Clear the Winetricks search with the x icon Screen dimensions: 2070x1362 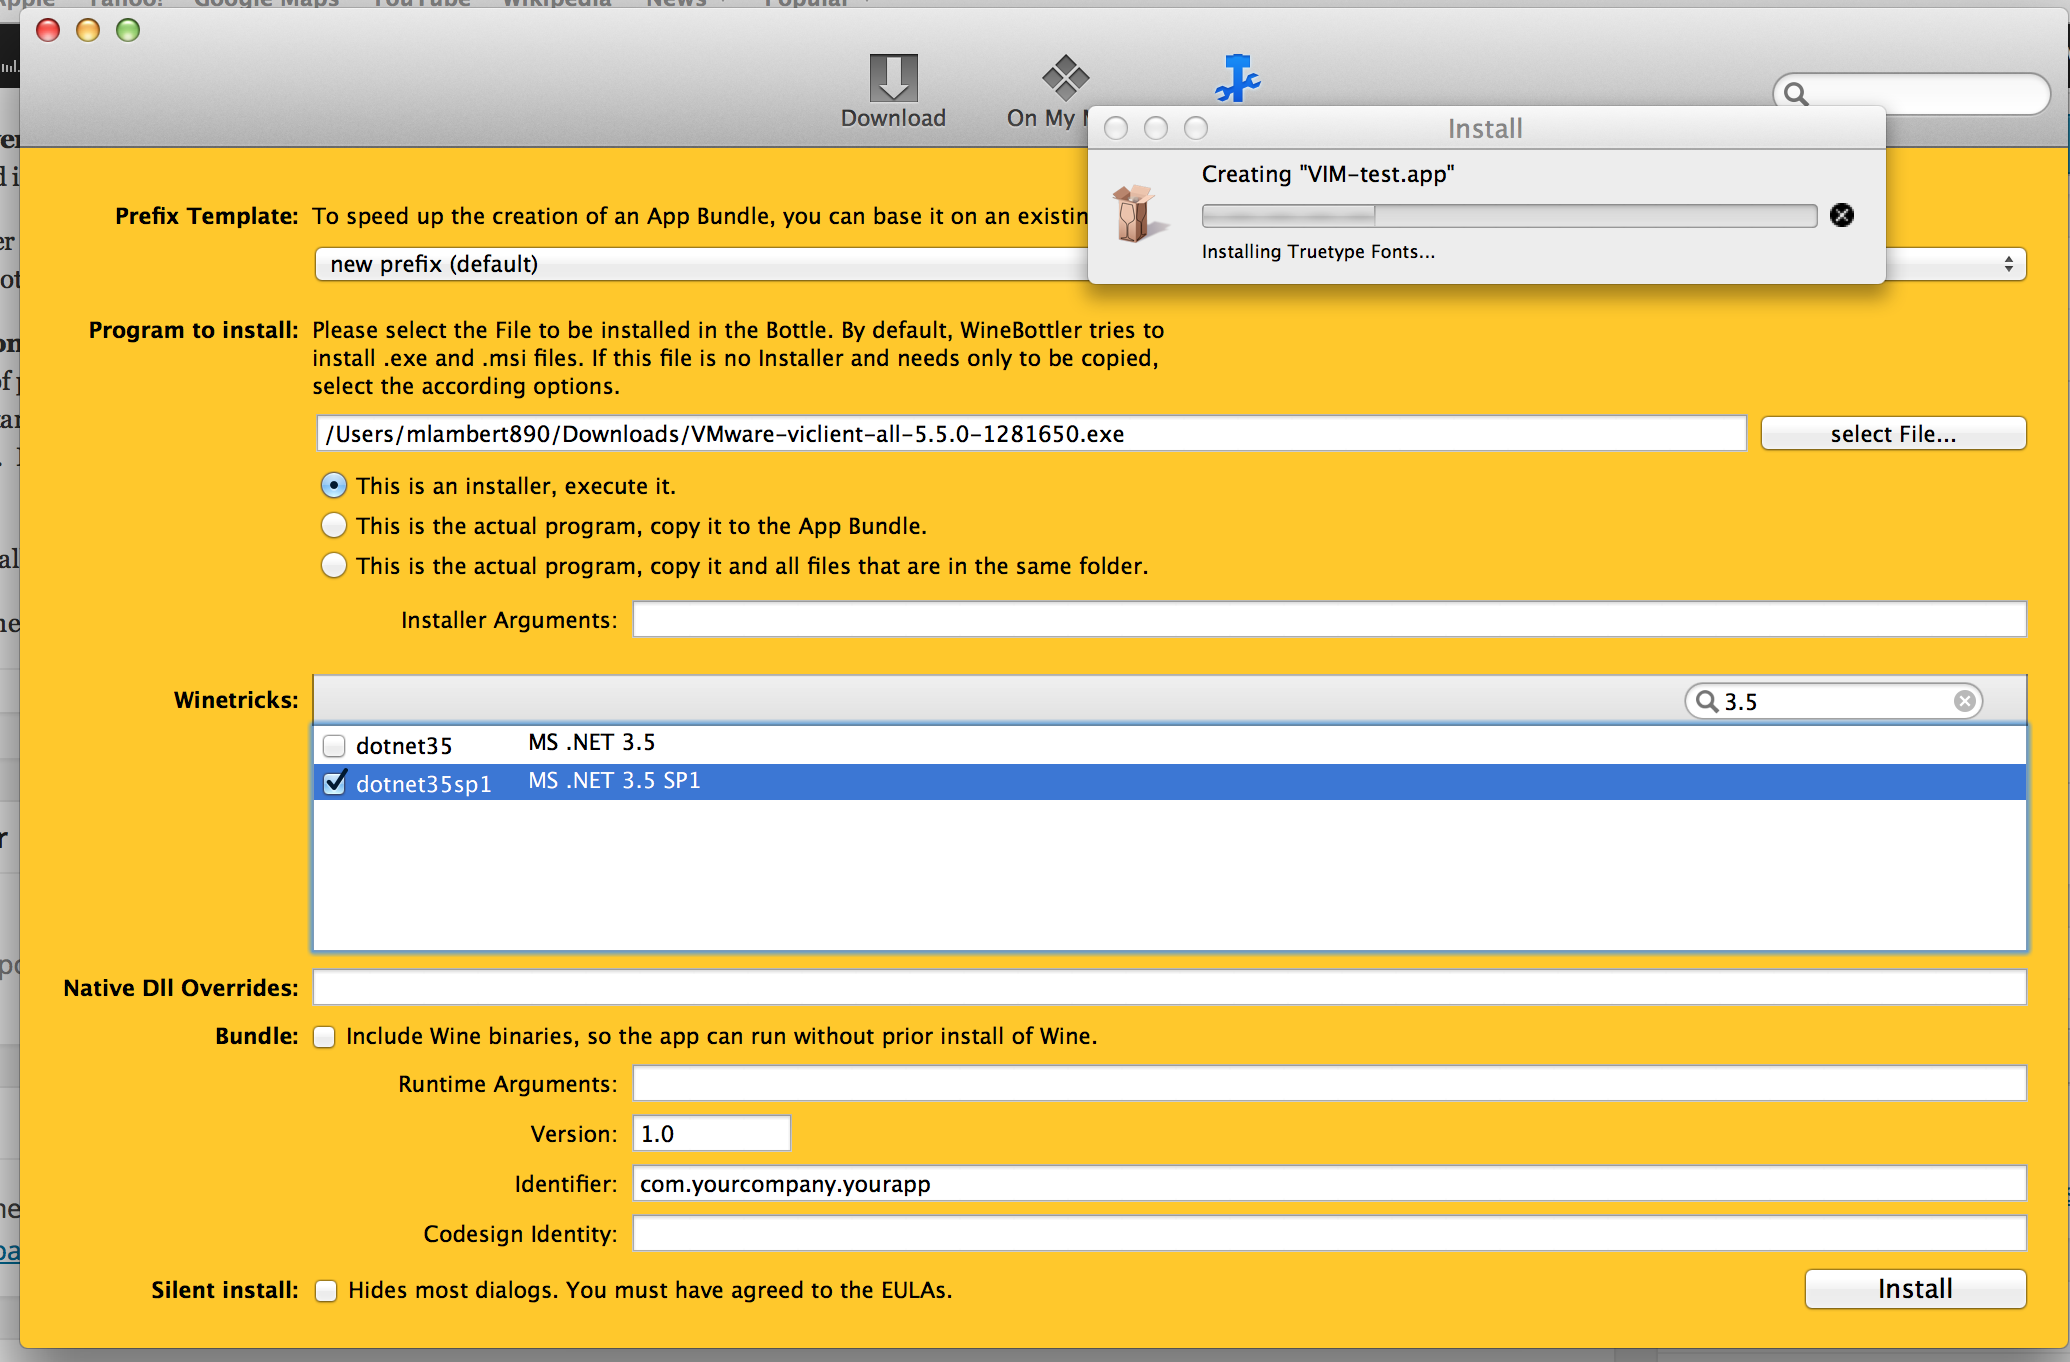pyautogui.click(x=1964, y=701)
